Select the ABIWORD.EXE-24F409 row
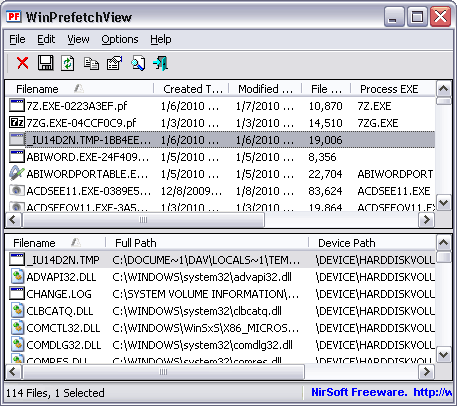This screenshot has width=457, height=406. click(x=220, y=157)
